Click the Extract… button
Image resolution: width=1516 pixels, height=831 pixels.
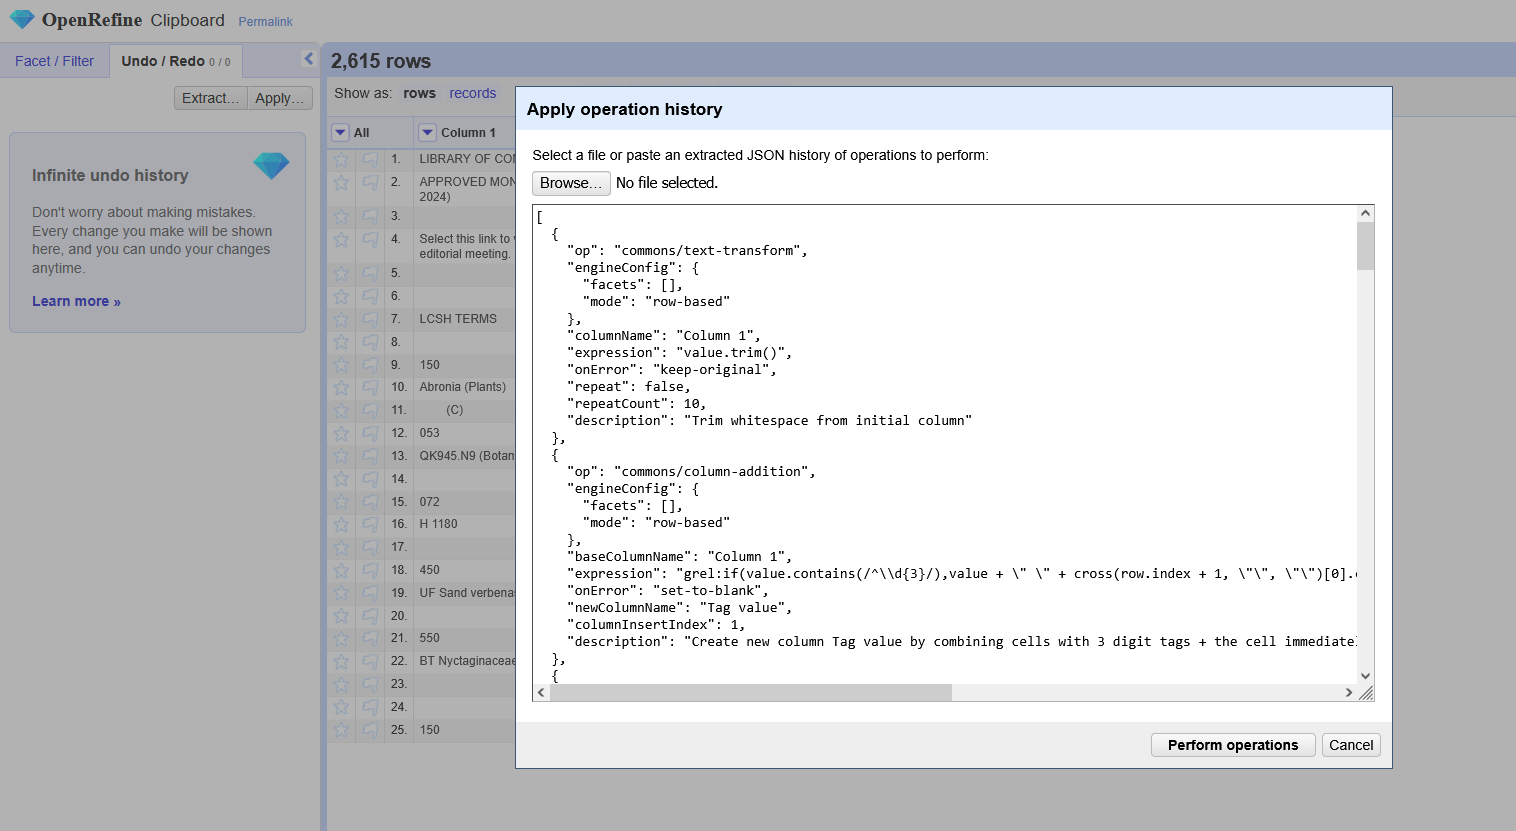coord(210,98)
